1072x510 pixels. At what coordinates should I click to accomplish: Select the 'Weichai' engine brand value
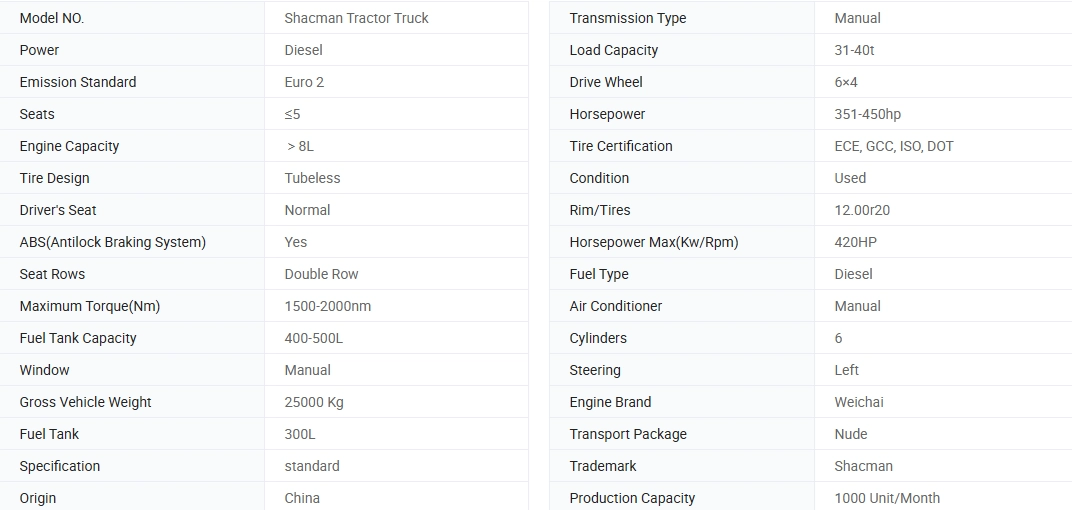click(859, 402)
